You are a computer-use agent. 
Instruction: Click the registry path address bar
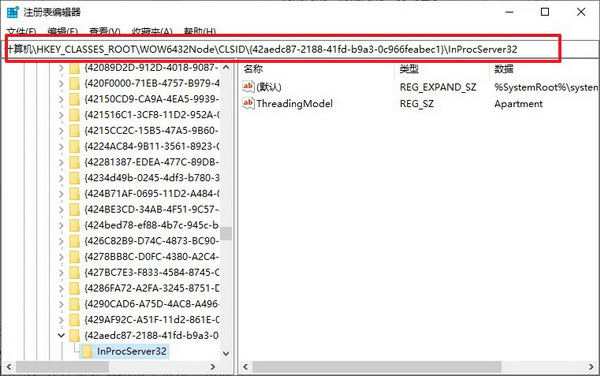coord(283,49)
